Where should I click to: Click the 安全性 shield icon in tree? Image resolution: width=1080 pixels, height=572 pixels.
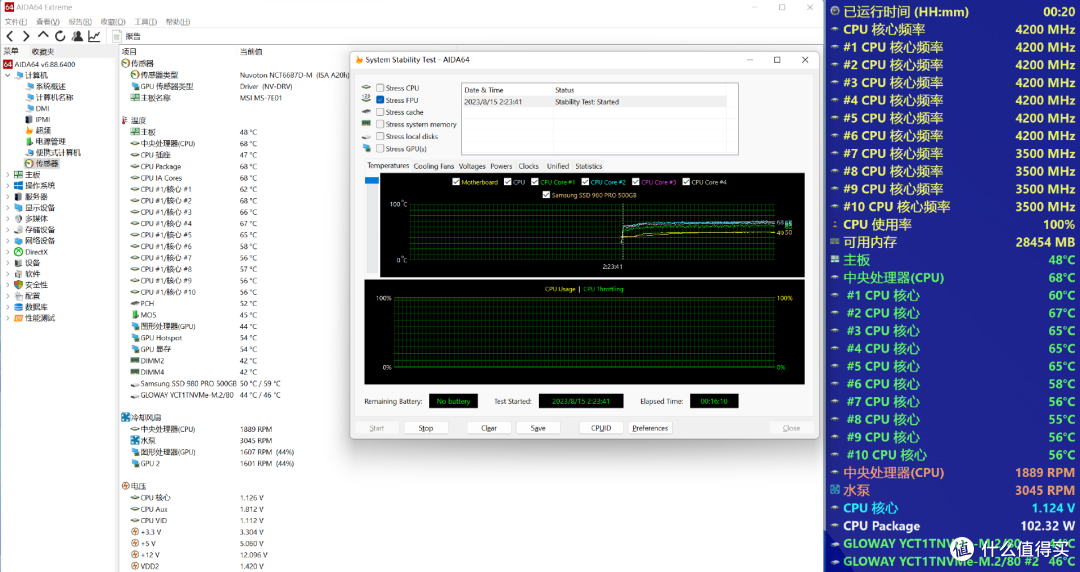tap(19, 285)
